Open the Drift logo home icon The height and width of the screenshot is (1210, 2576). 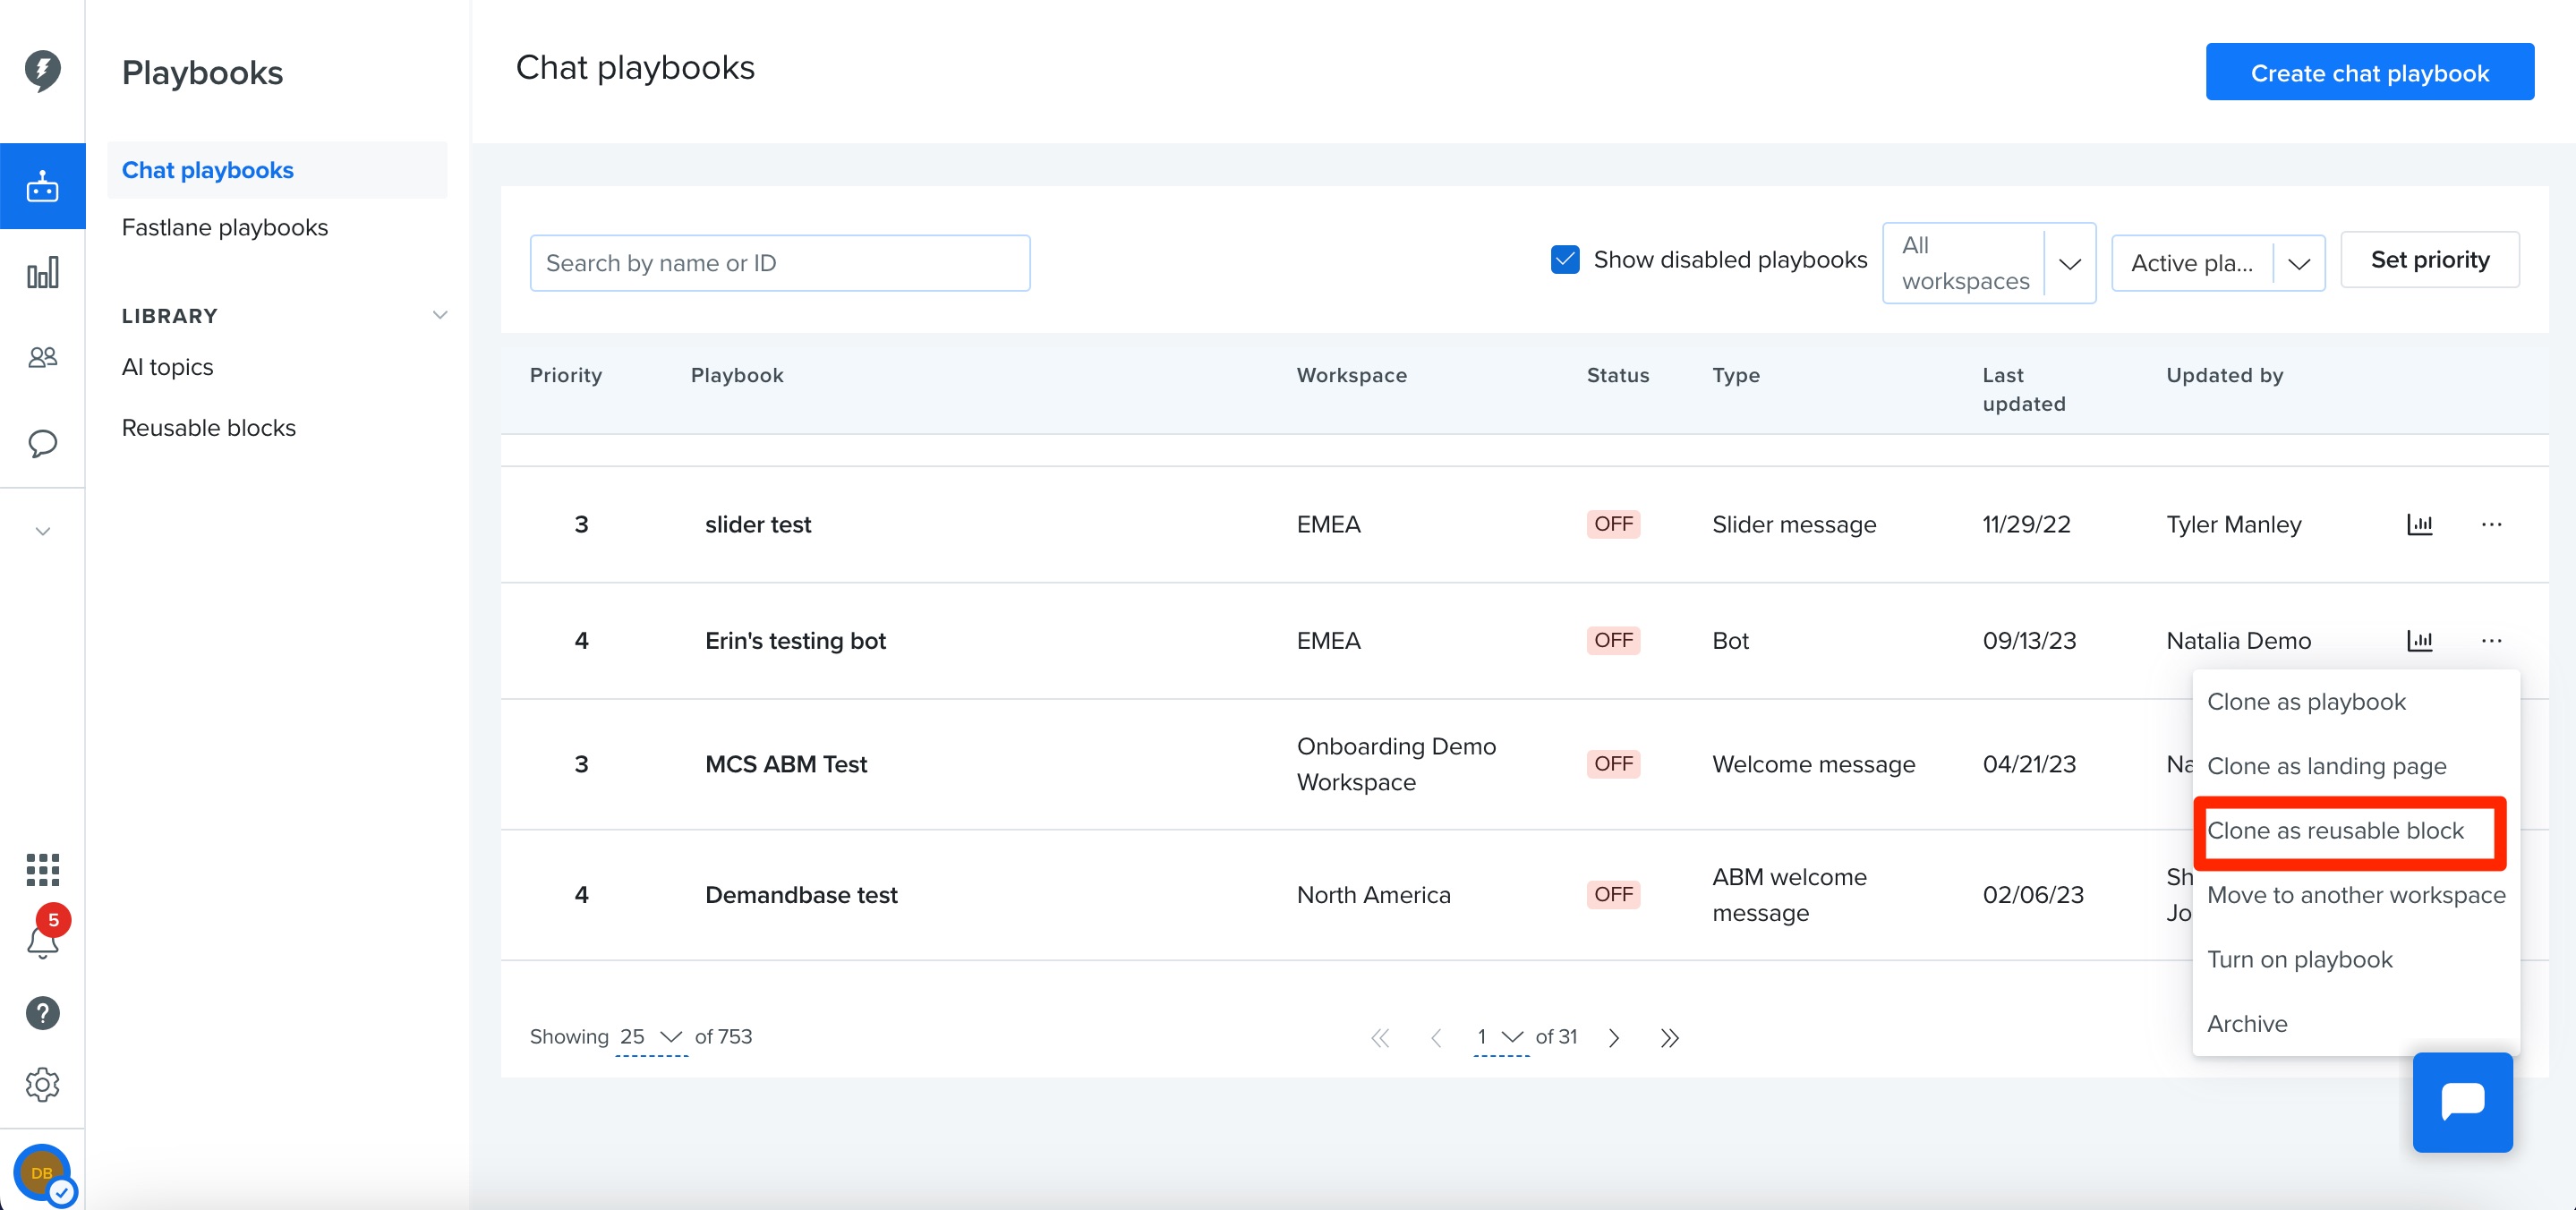pos(42,71)
